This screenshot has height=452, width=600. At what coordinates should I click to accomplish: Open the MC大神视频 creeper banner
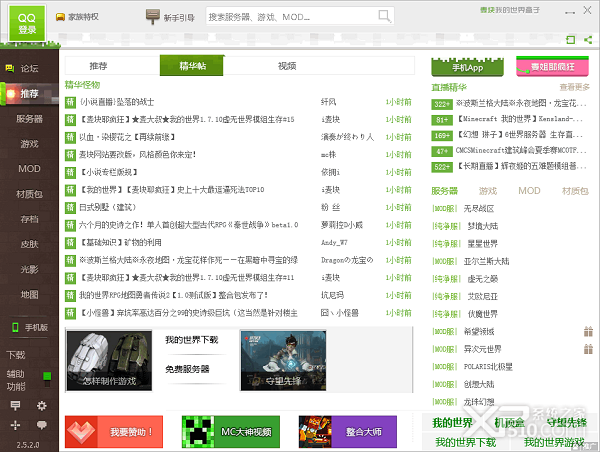[231, 432]
